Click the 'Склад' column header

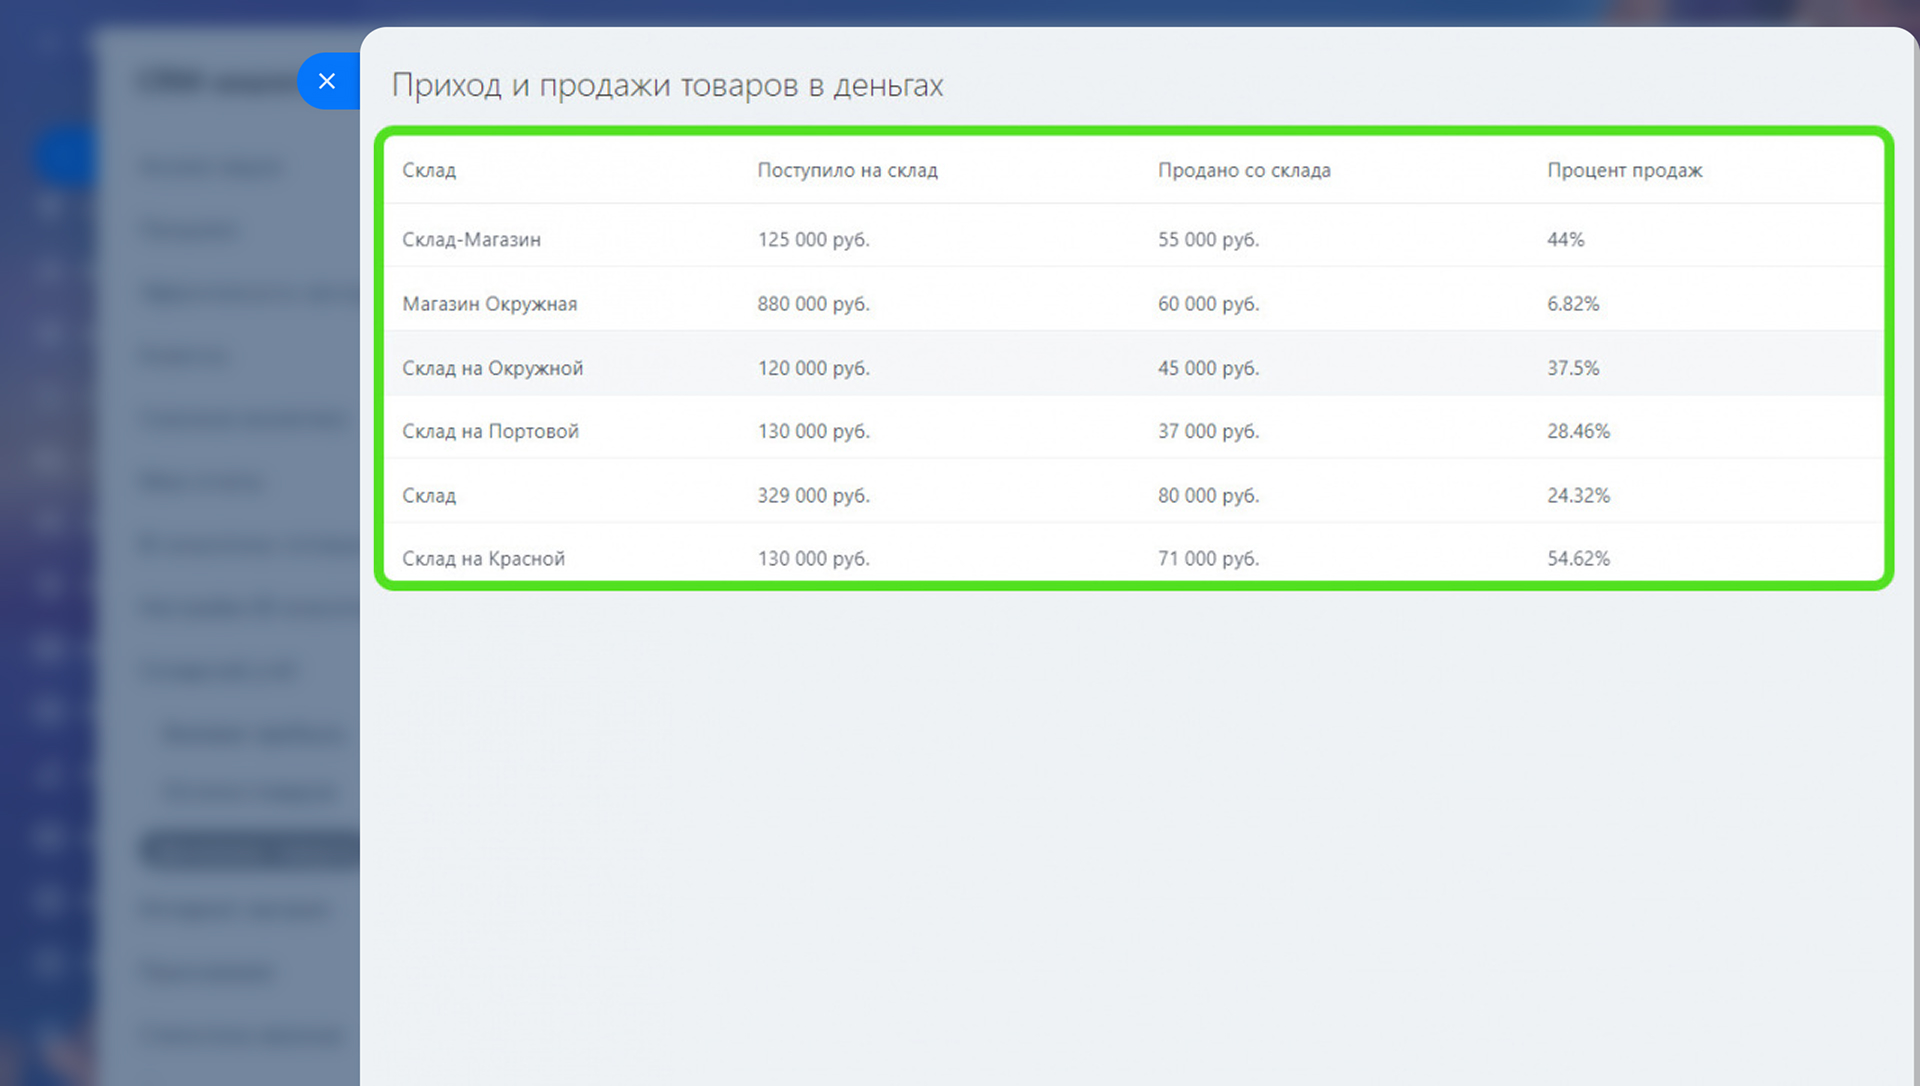coord(429,170)
